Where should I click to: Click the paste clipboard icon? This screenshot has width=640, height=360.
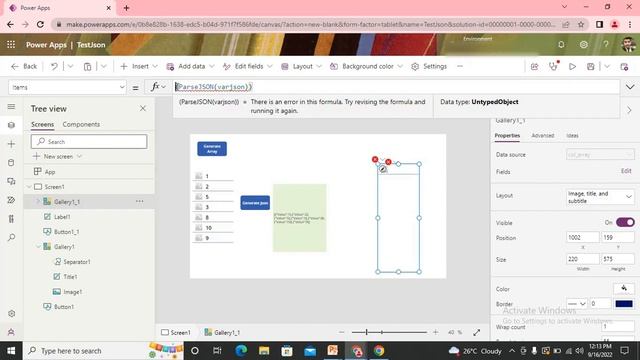tap(87, 66)
